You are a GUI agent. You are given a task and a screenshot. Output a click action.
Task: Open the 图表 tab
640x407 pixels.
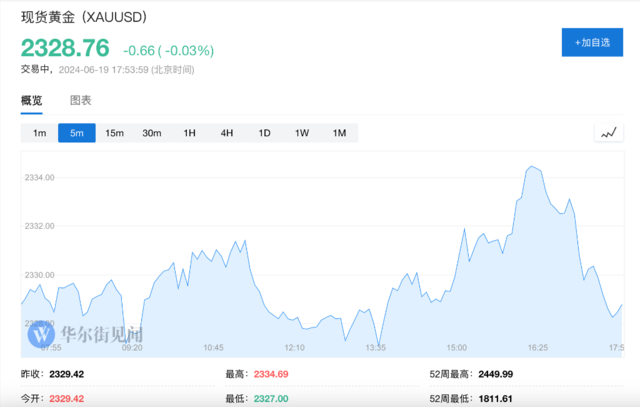tap(81, 100)
